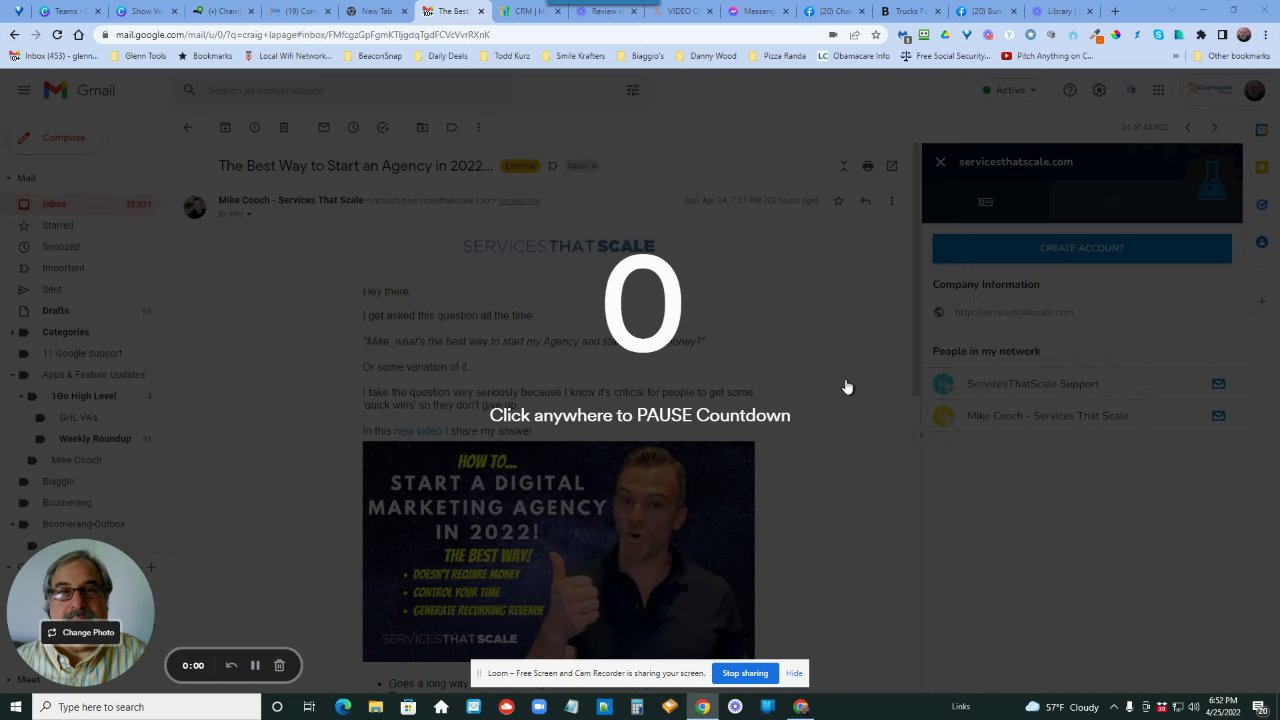This screenshot has height=720, width=1280.
Task: Expand recipient details arrow next to 'to info'
Action: click(x=249, y=214)
